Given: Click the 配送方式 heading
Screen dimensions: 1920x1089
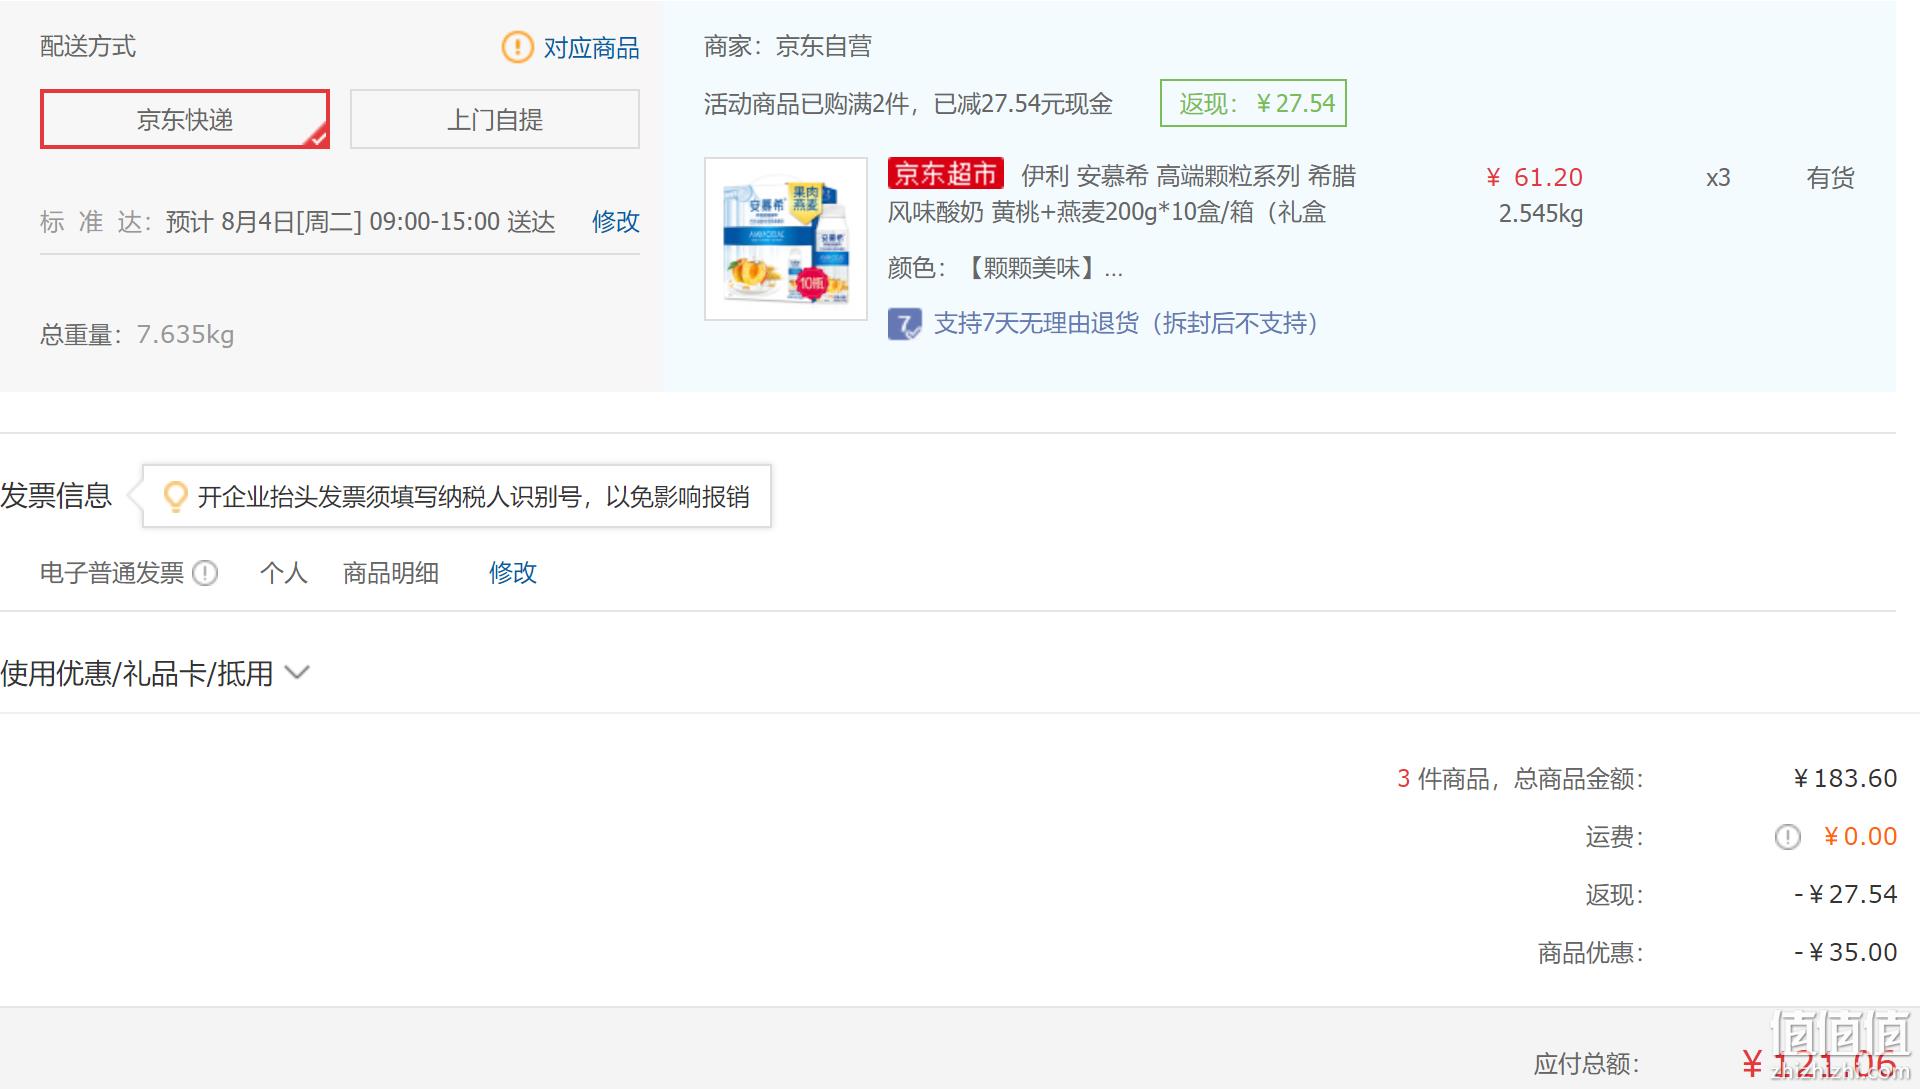Looking at the screenshot, I should point(88,46).
